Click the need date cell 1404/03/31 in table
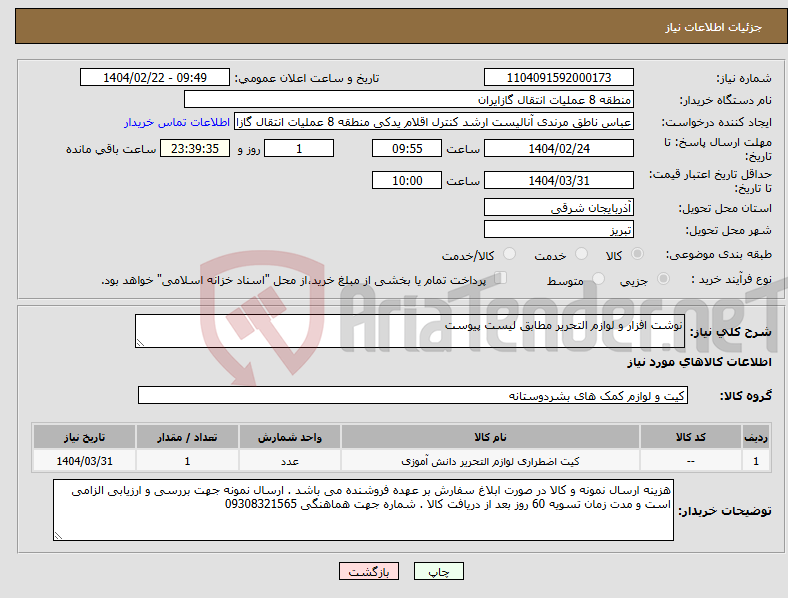Image resolution: width=788 pixels, height=598 pixels. click(84, 461)
